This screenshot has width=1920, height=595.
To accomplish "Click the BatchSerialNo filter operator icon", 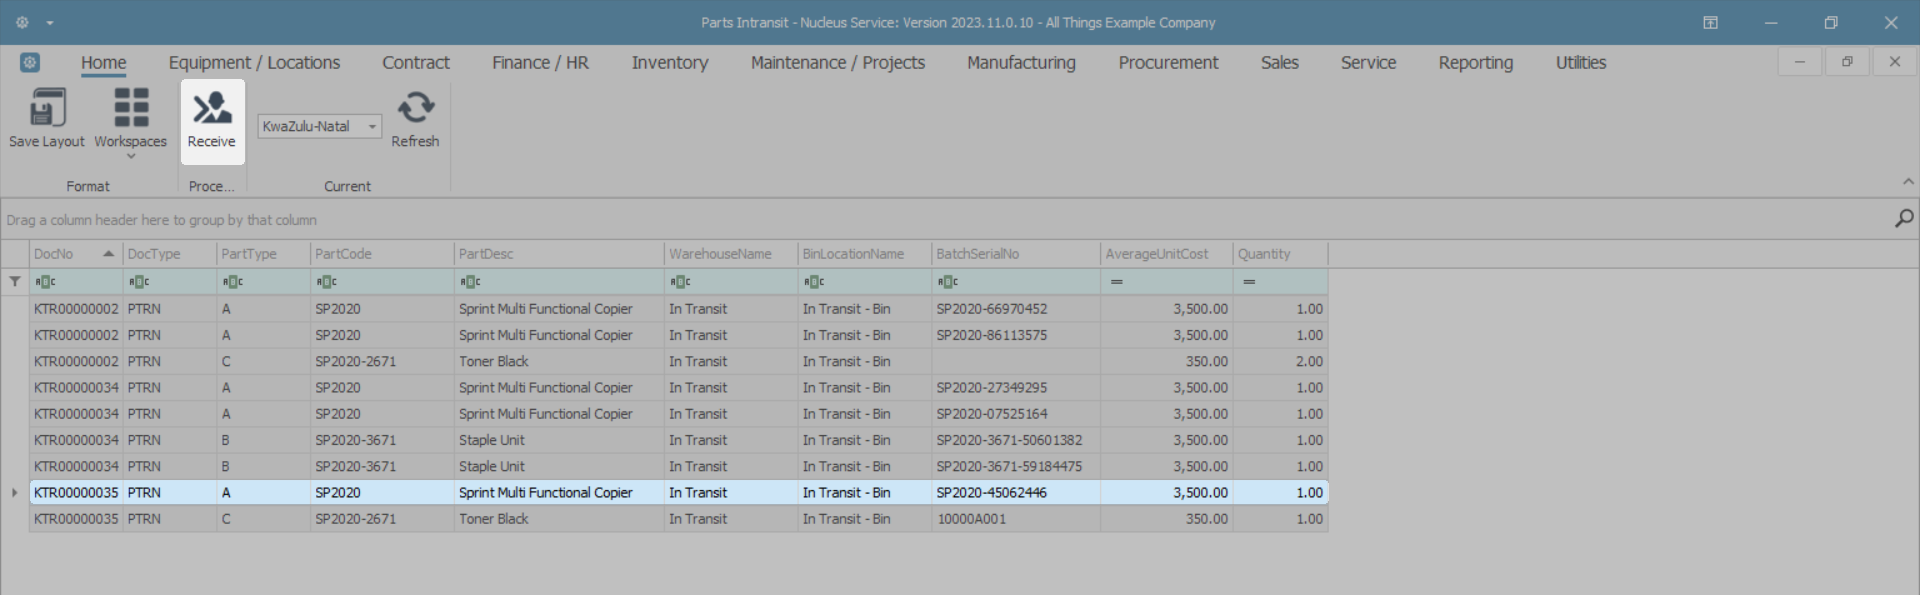I will coord(948,282).
